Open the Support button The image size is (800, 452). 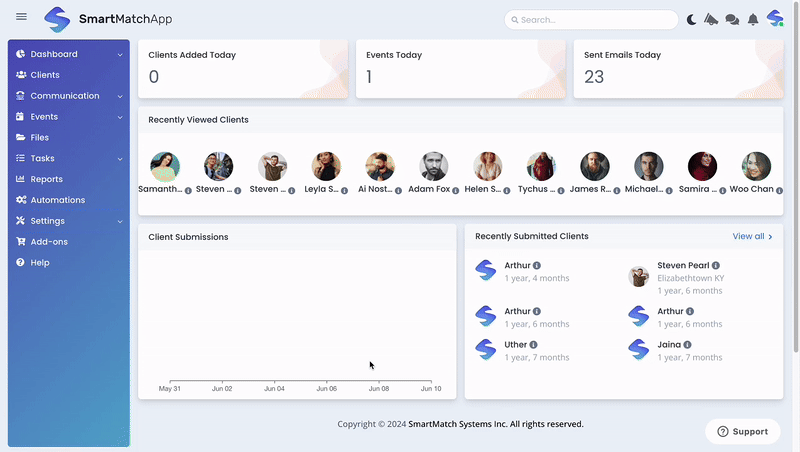point(743,431)
